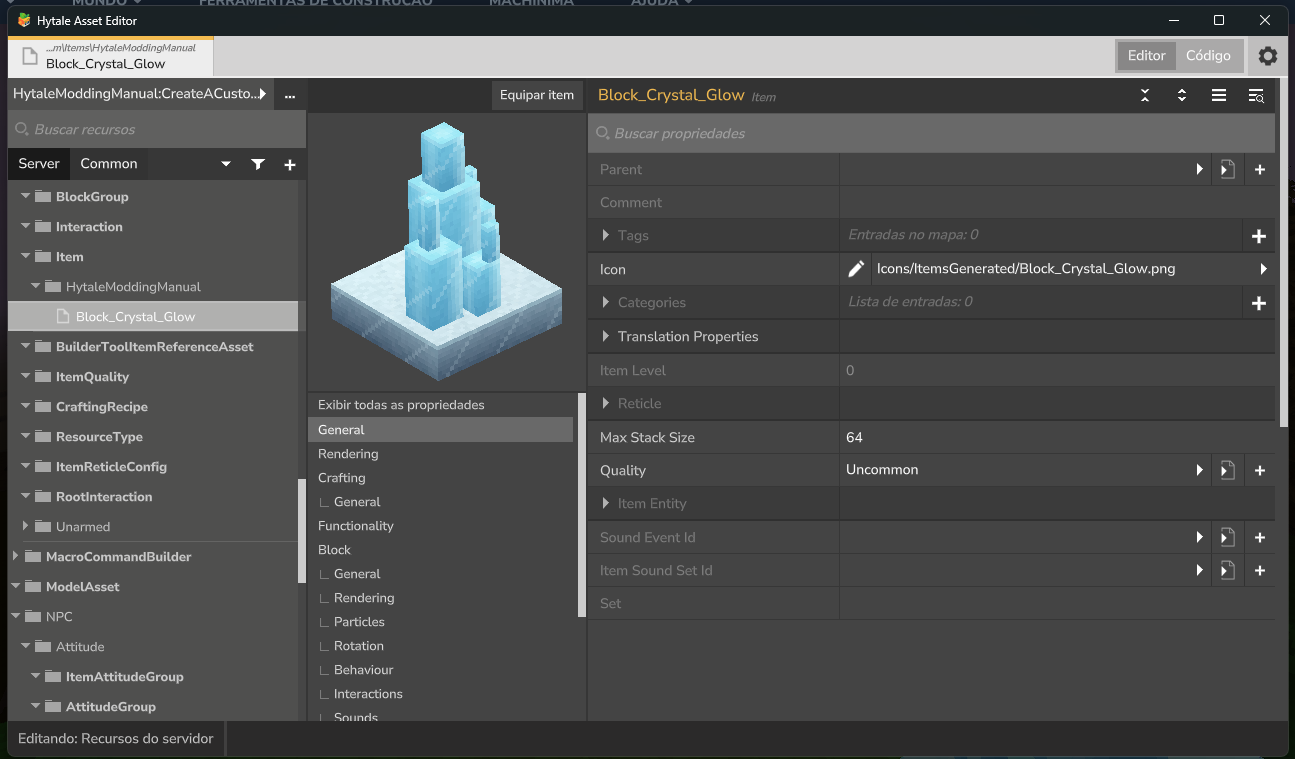Click the document icon on the Sound Event Id row
The height and width of the screenshot is (759, 1295).
1227,537
